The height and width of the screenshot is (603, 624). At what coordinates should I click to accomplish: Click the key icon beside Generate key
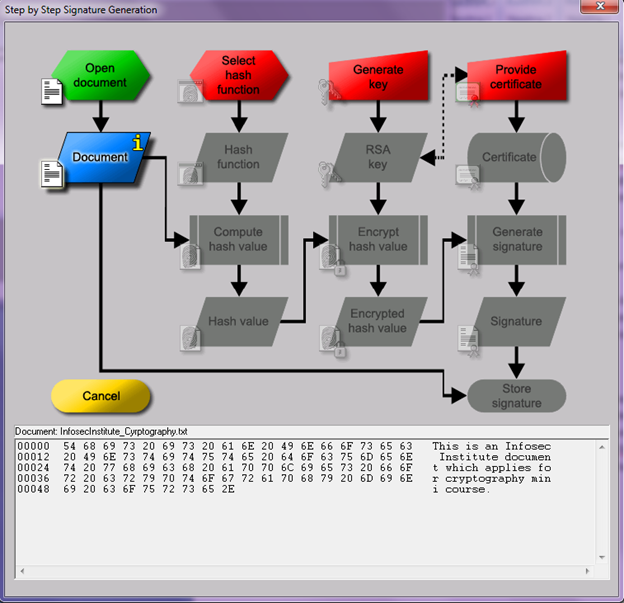pos(329,92)
